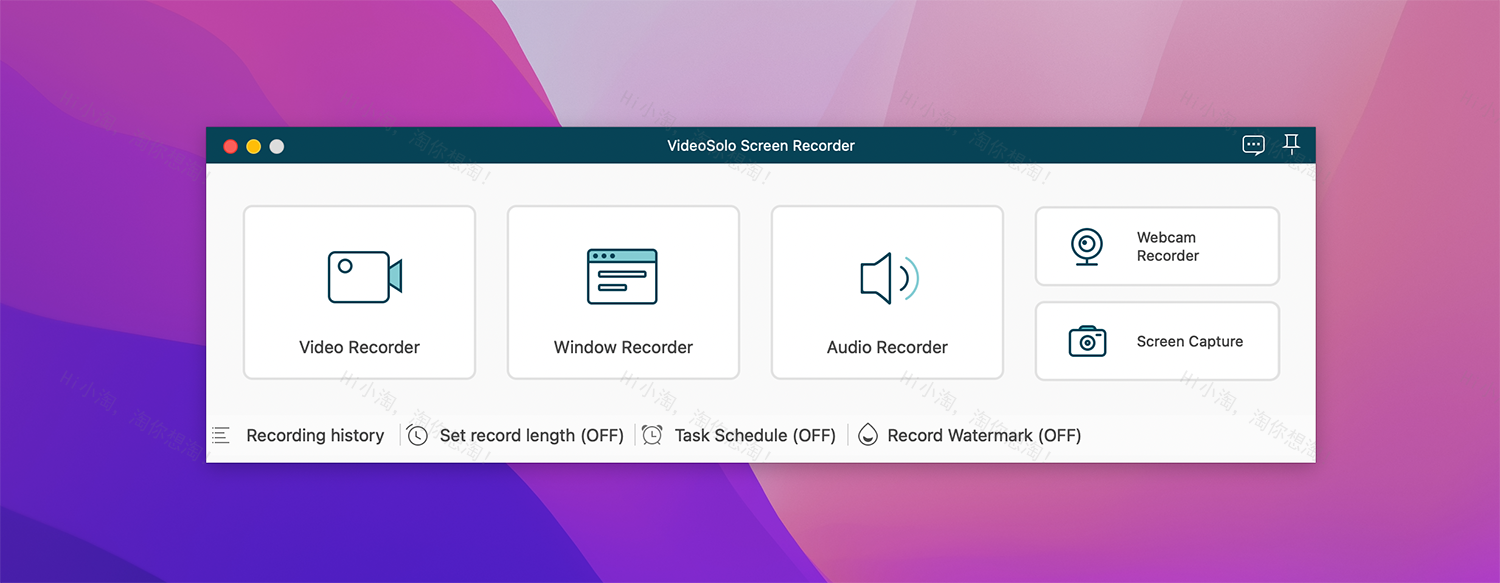The height and width of the screenshot is (583, 1500).
Task: Click the water drop watermark icon
Action: coord(868,435)
